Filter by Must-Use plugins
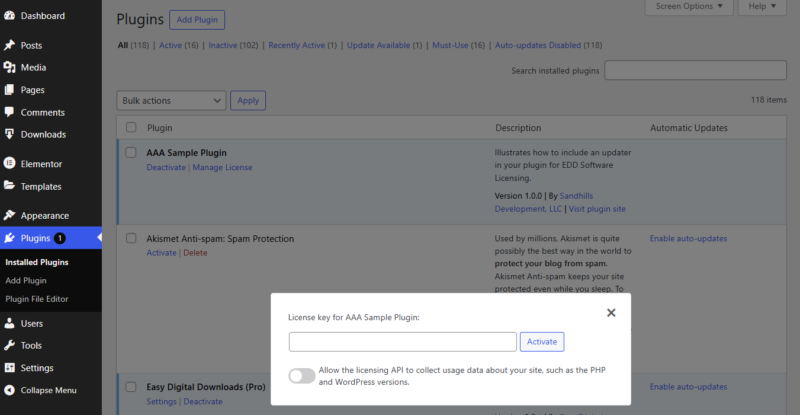 pyautogui.click(x=450, y=45)
